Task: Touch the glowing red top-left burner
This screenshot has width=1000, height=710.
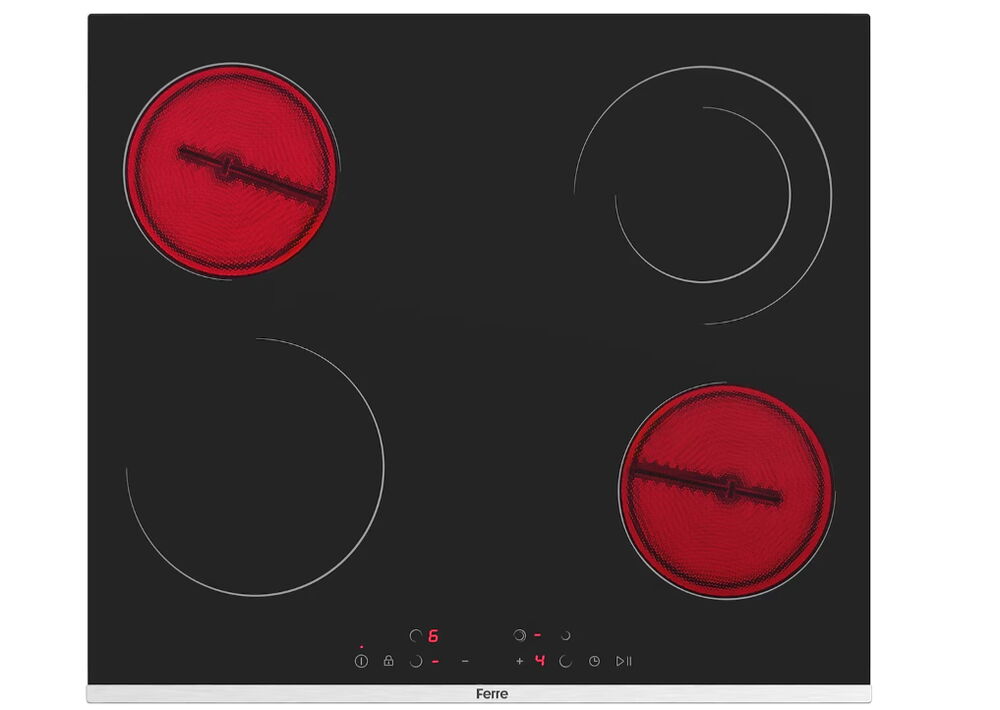Action: (231, 171)
